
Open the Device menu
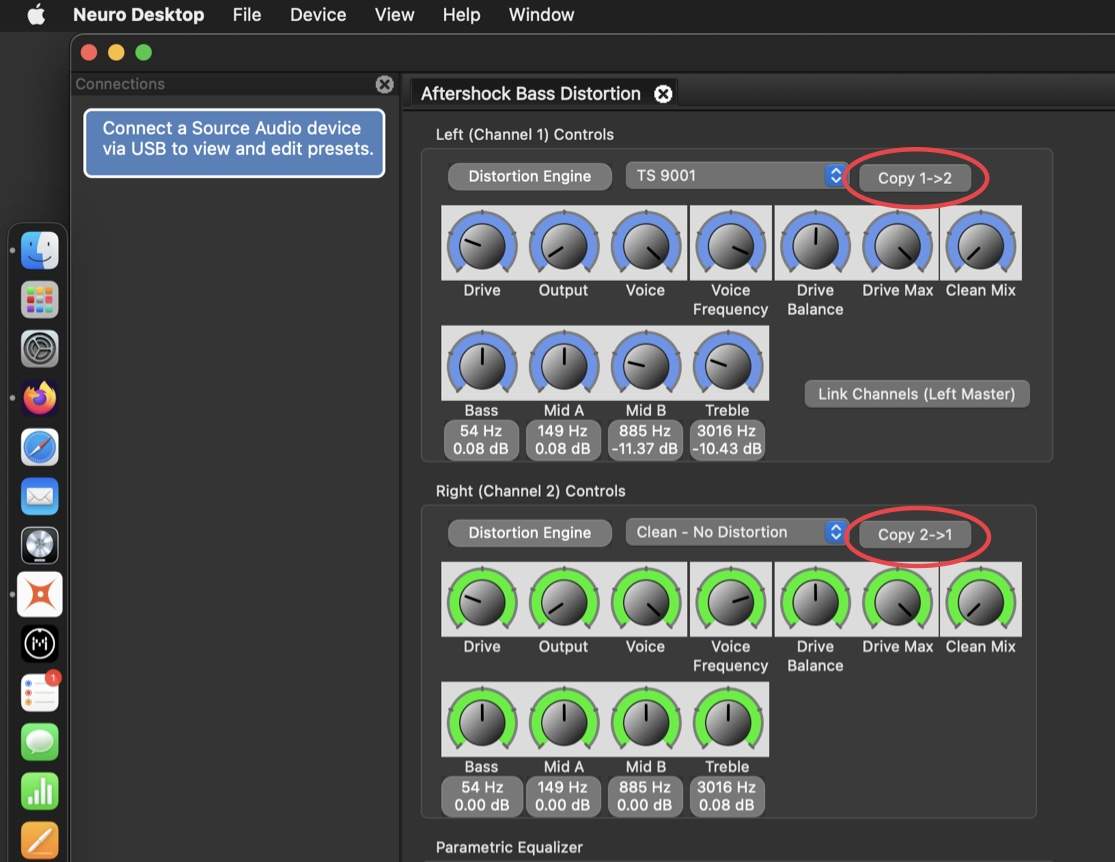click(x=318, y=14)
